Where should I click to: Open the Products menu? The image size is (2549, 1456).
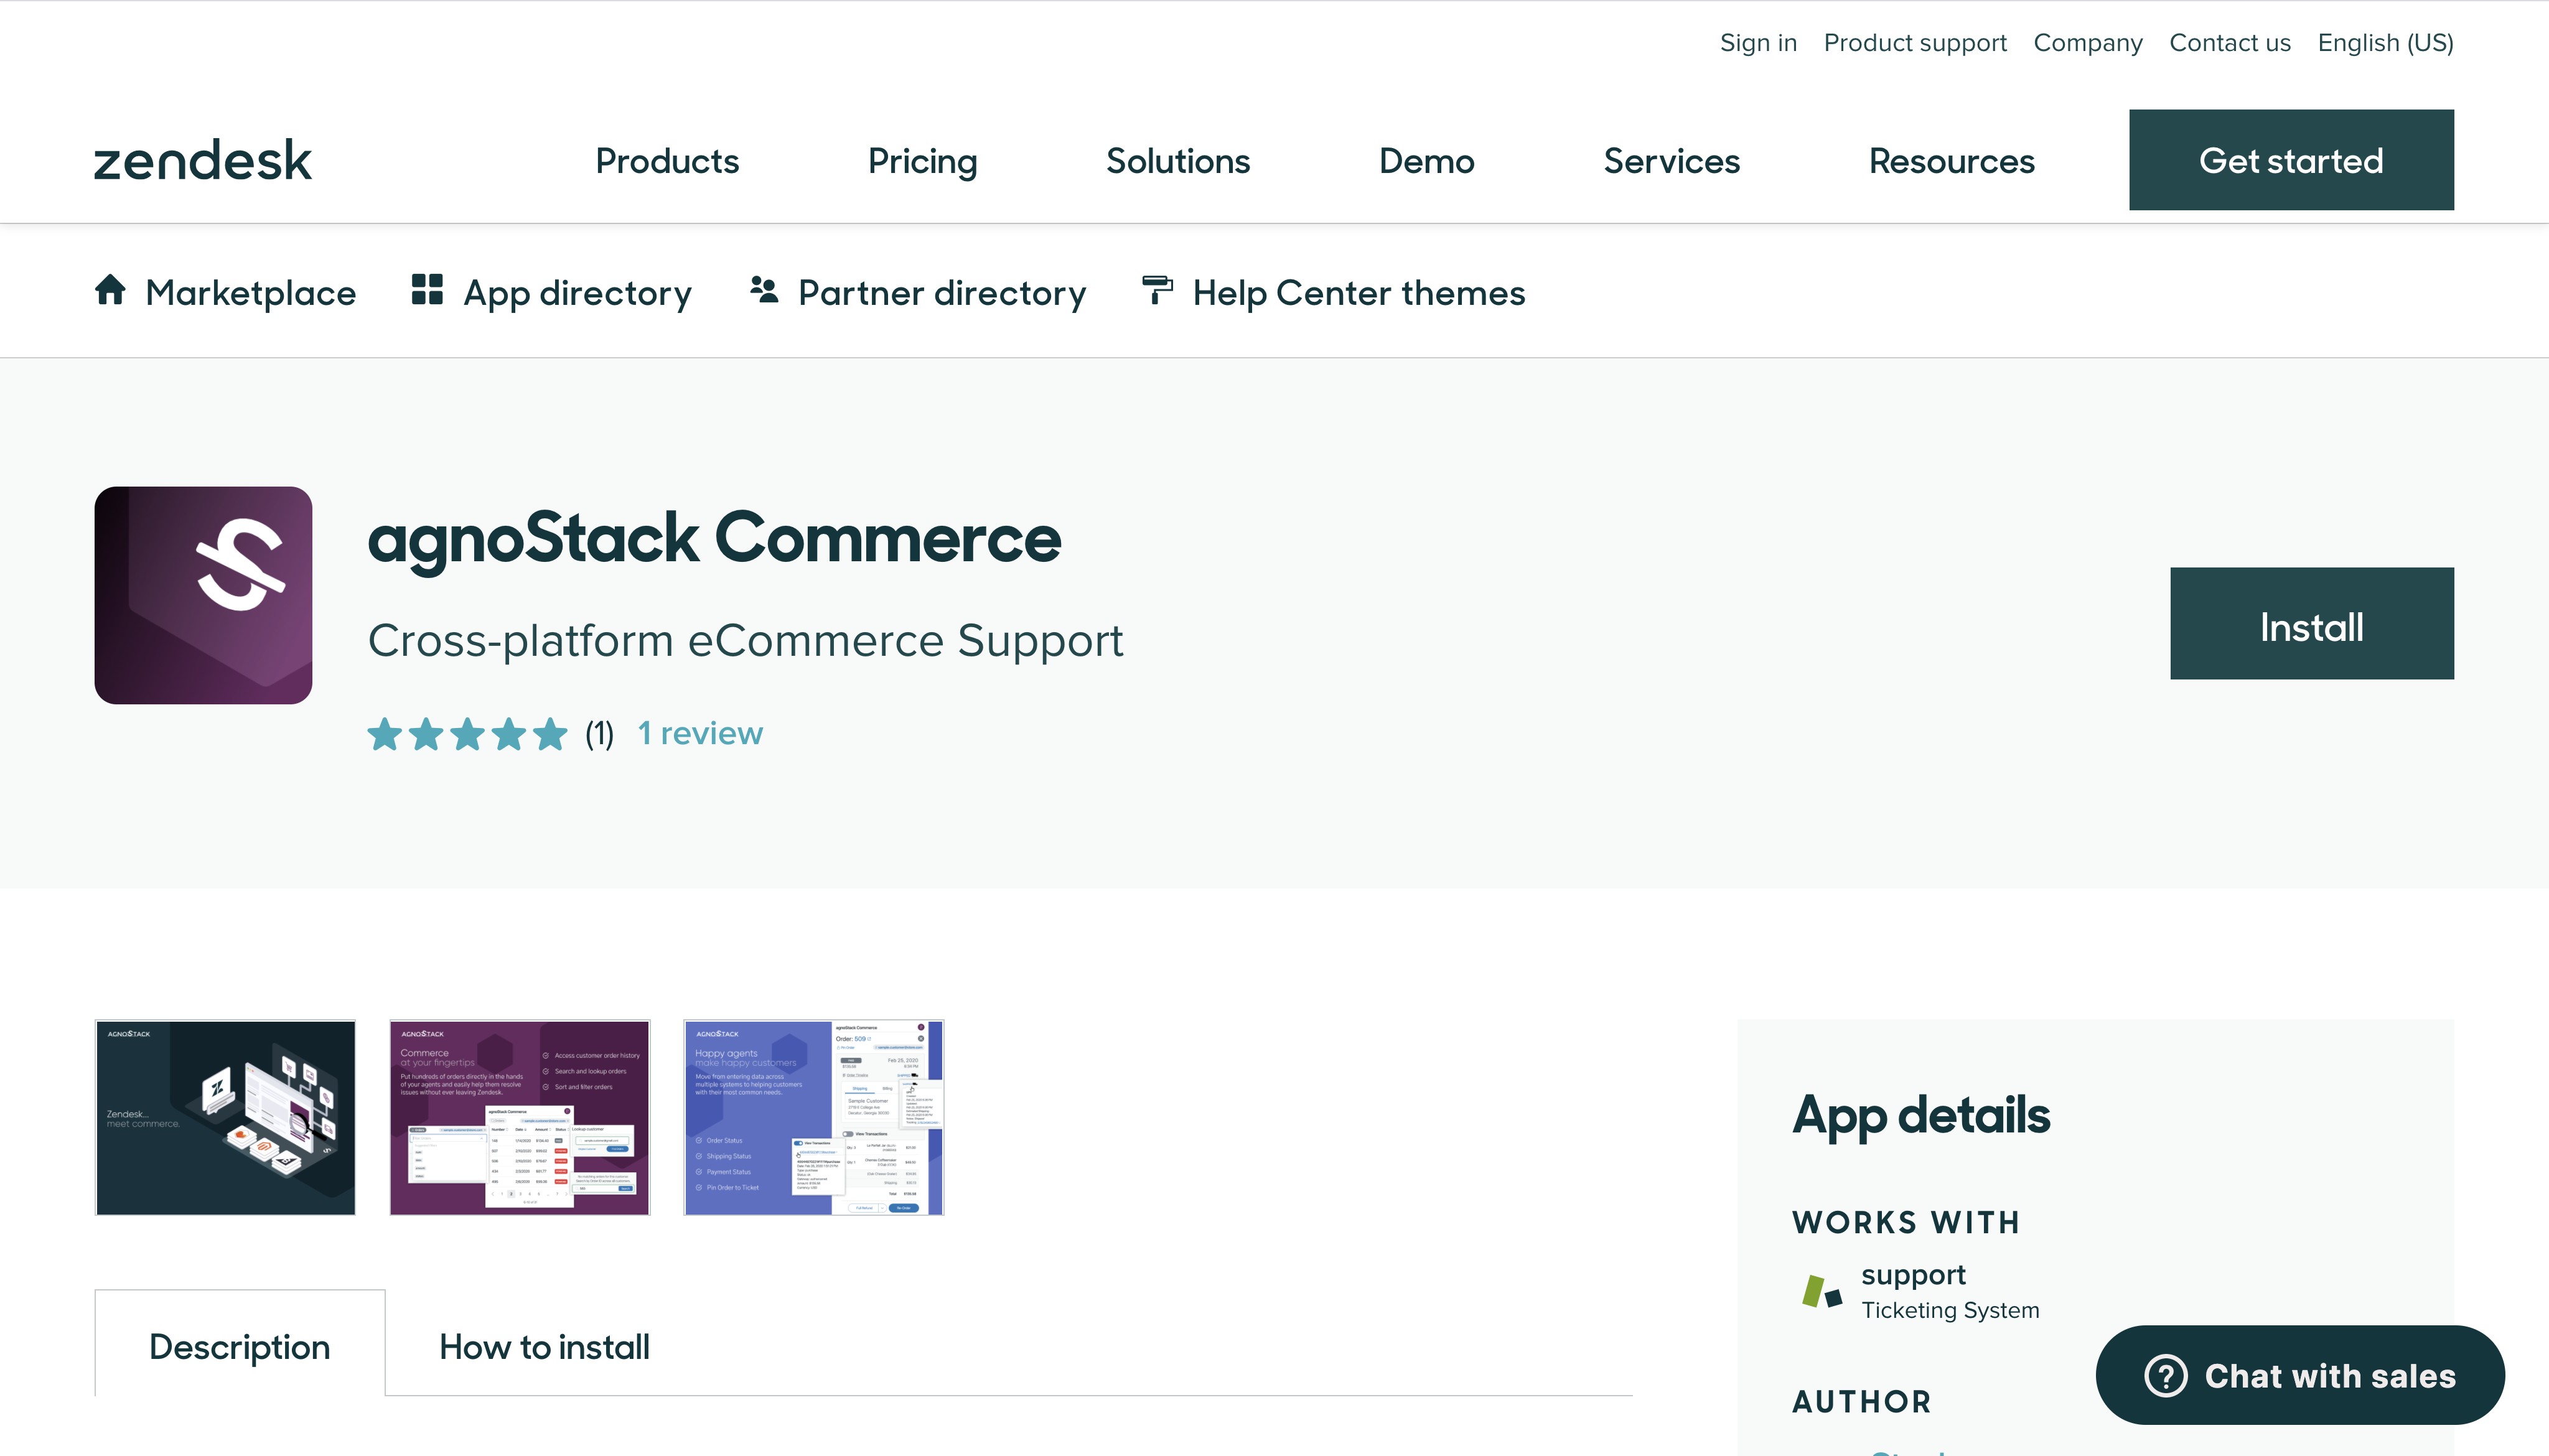tap(667, 161)
